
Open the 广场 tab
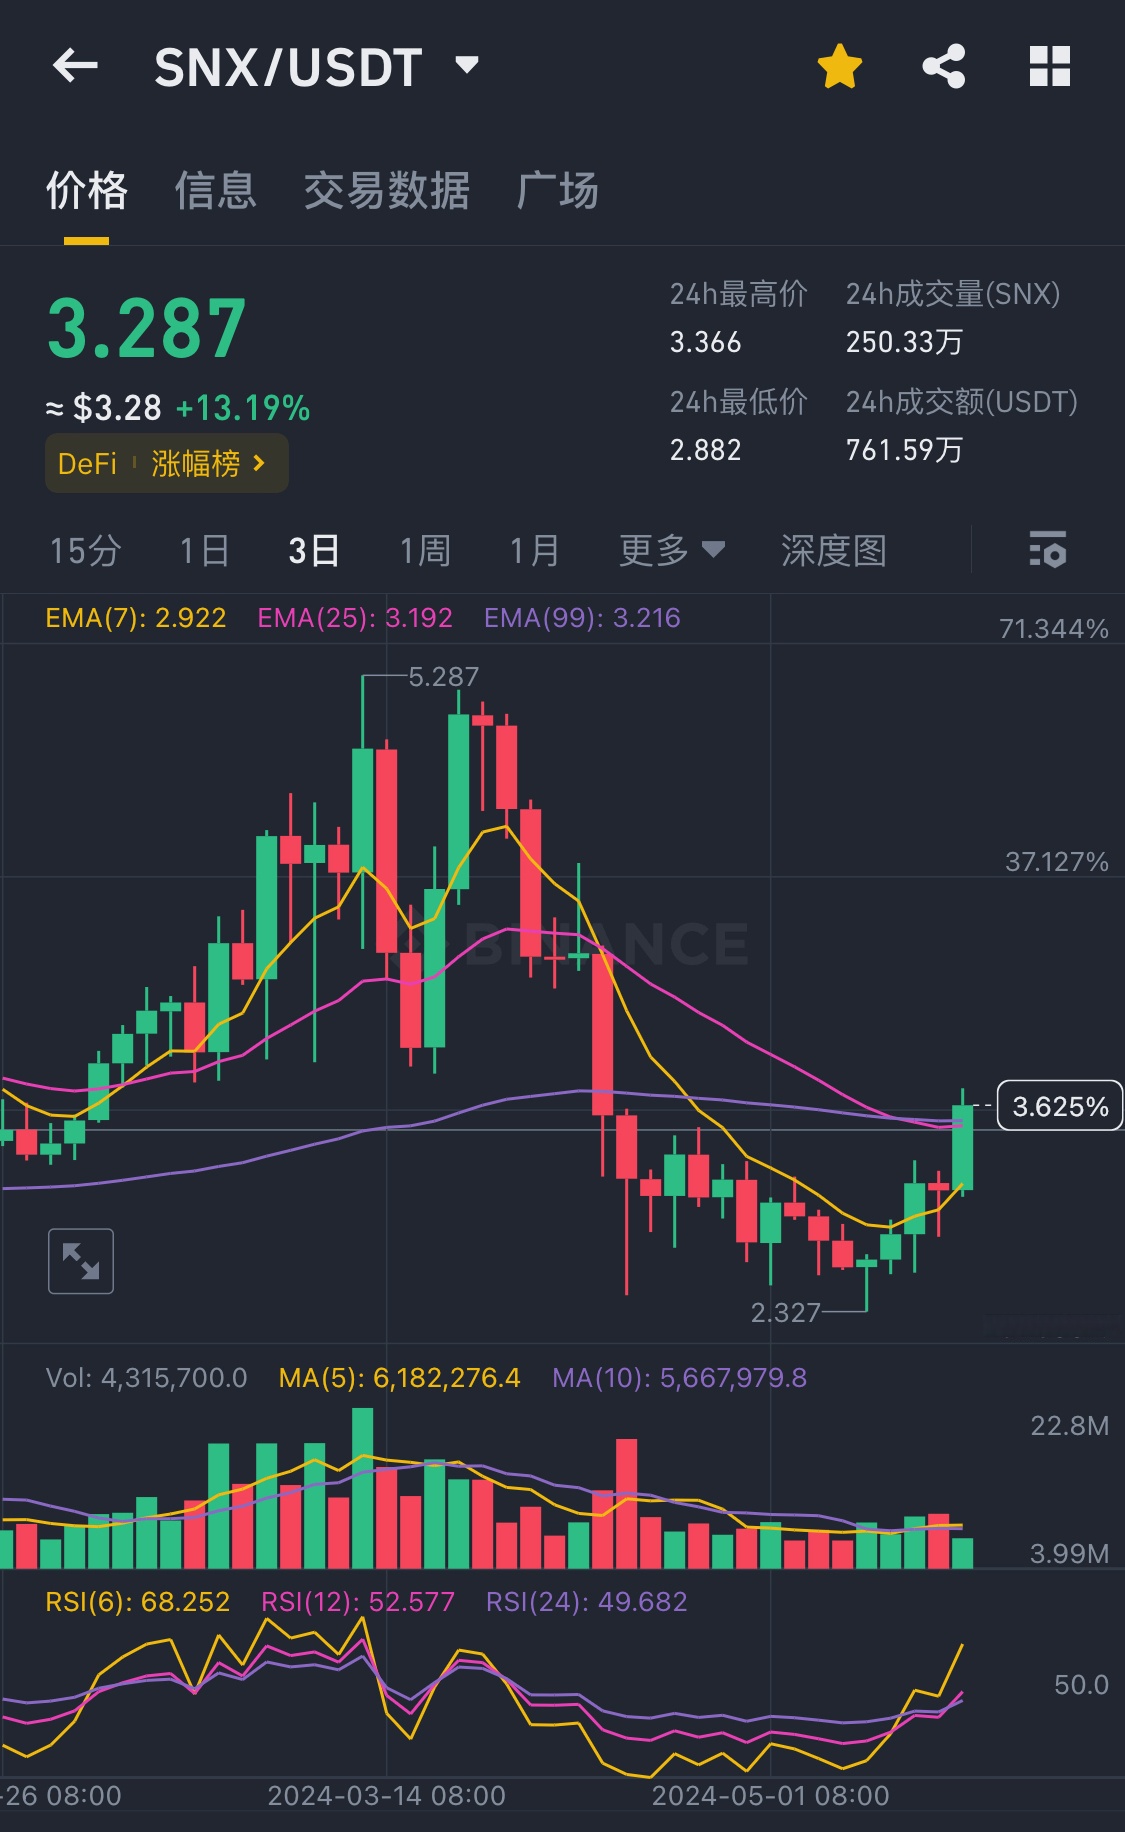coord(557,190)
